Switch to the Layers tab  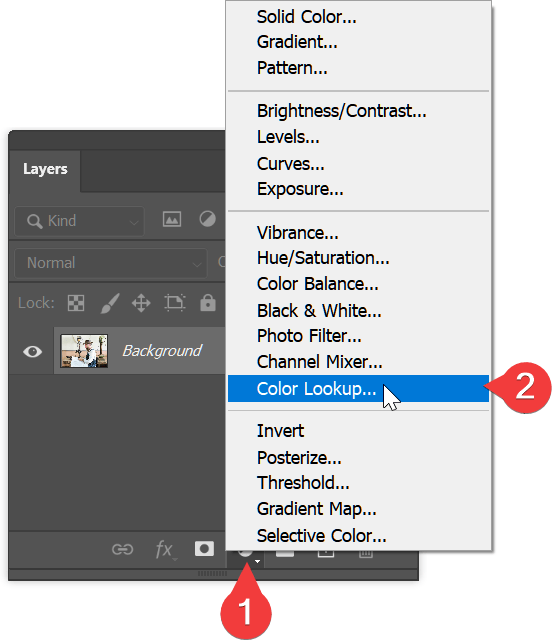[45, 169]
